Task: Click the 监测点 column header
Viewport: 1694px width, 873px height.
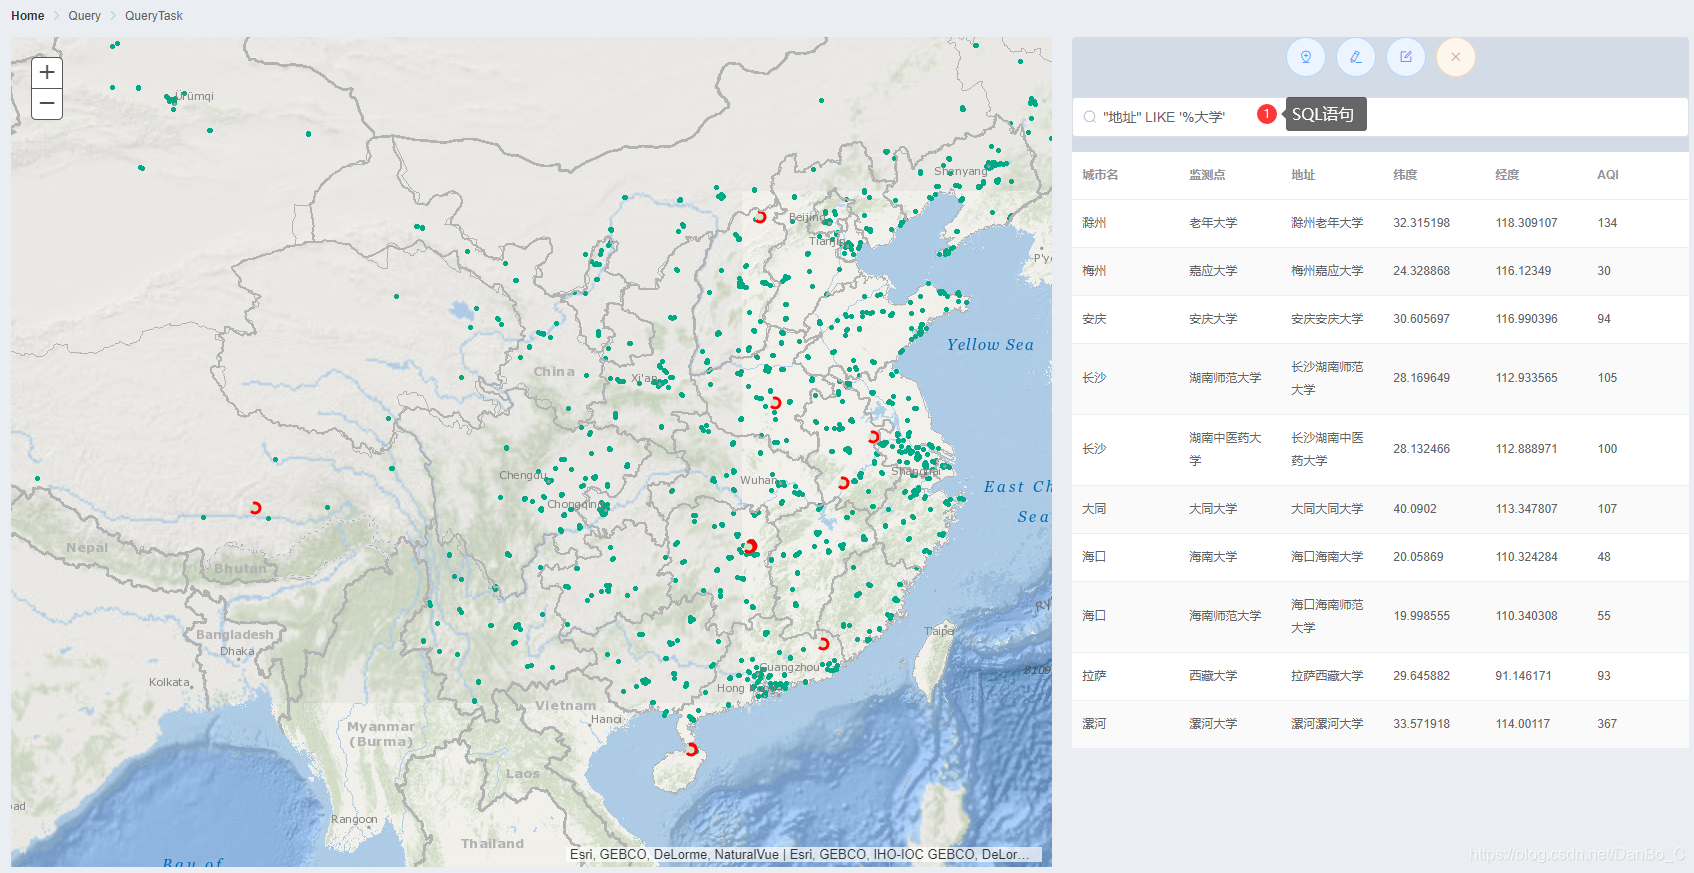Action: pyautogui.click(x=1207, y=175)
